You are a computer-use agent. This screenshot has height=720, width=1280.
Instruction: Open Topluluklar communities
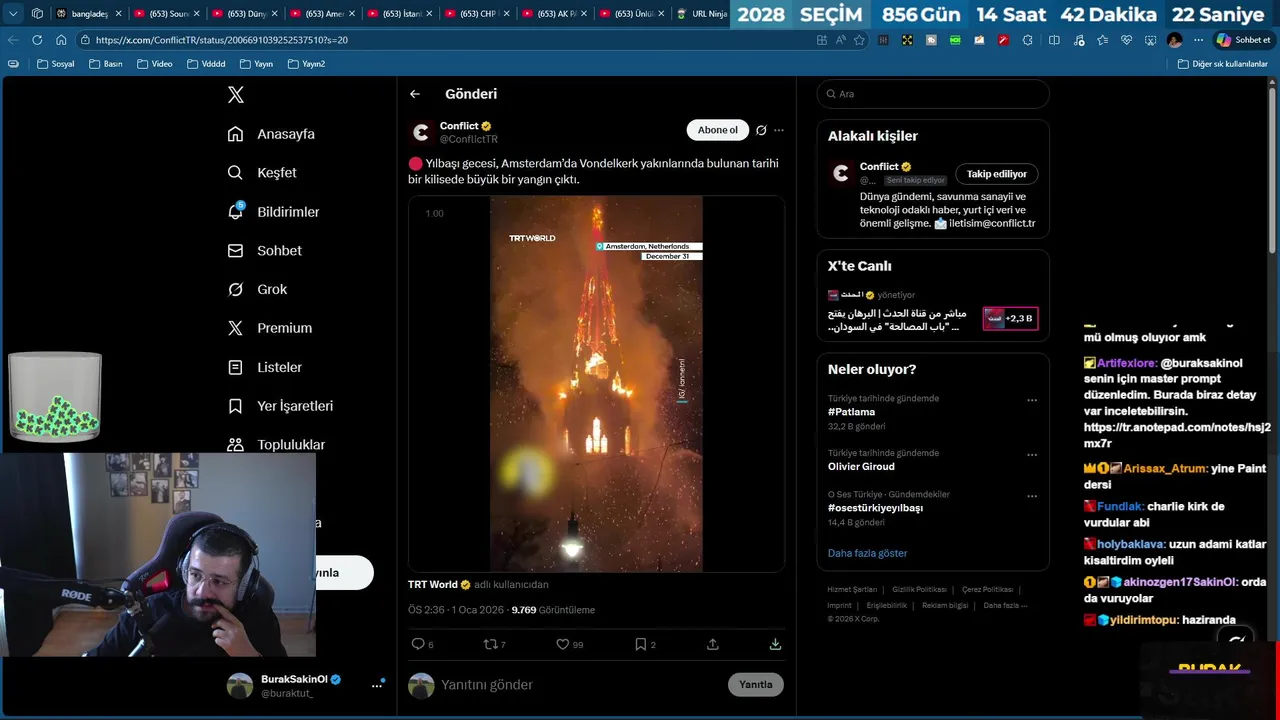(276, 445)
